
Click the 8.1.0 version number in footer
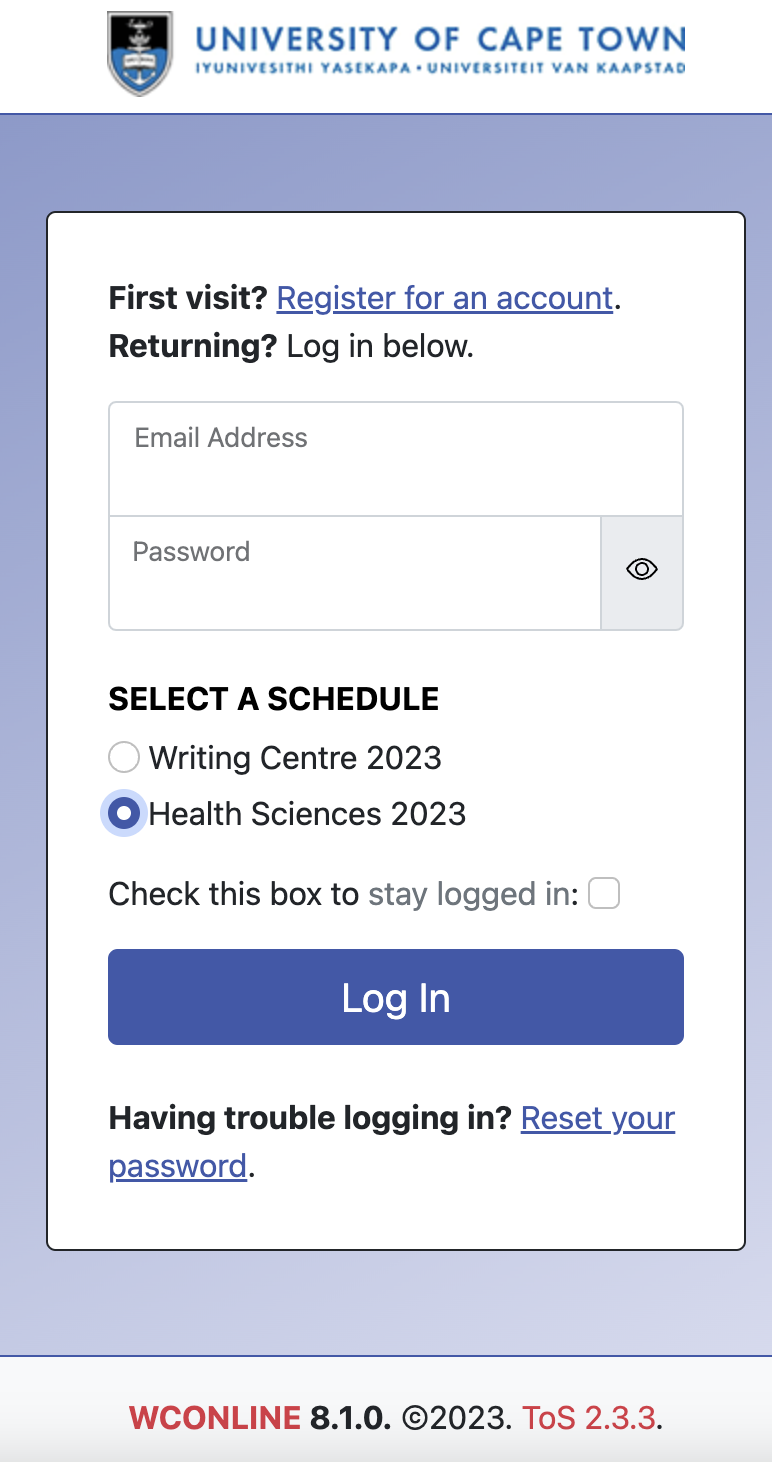350,1417
